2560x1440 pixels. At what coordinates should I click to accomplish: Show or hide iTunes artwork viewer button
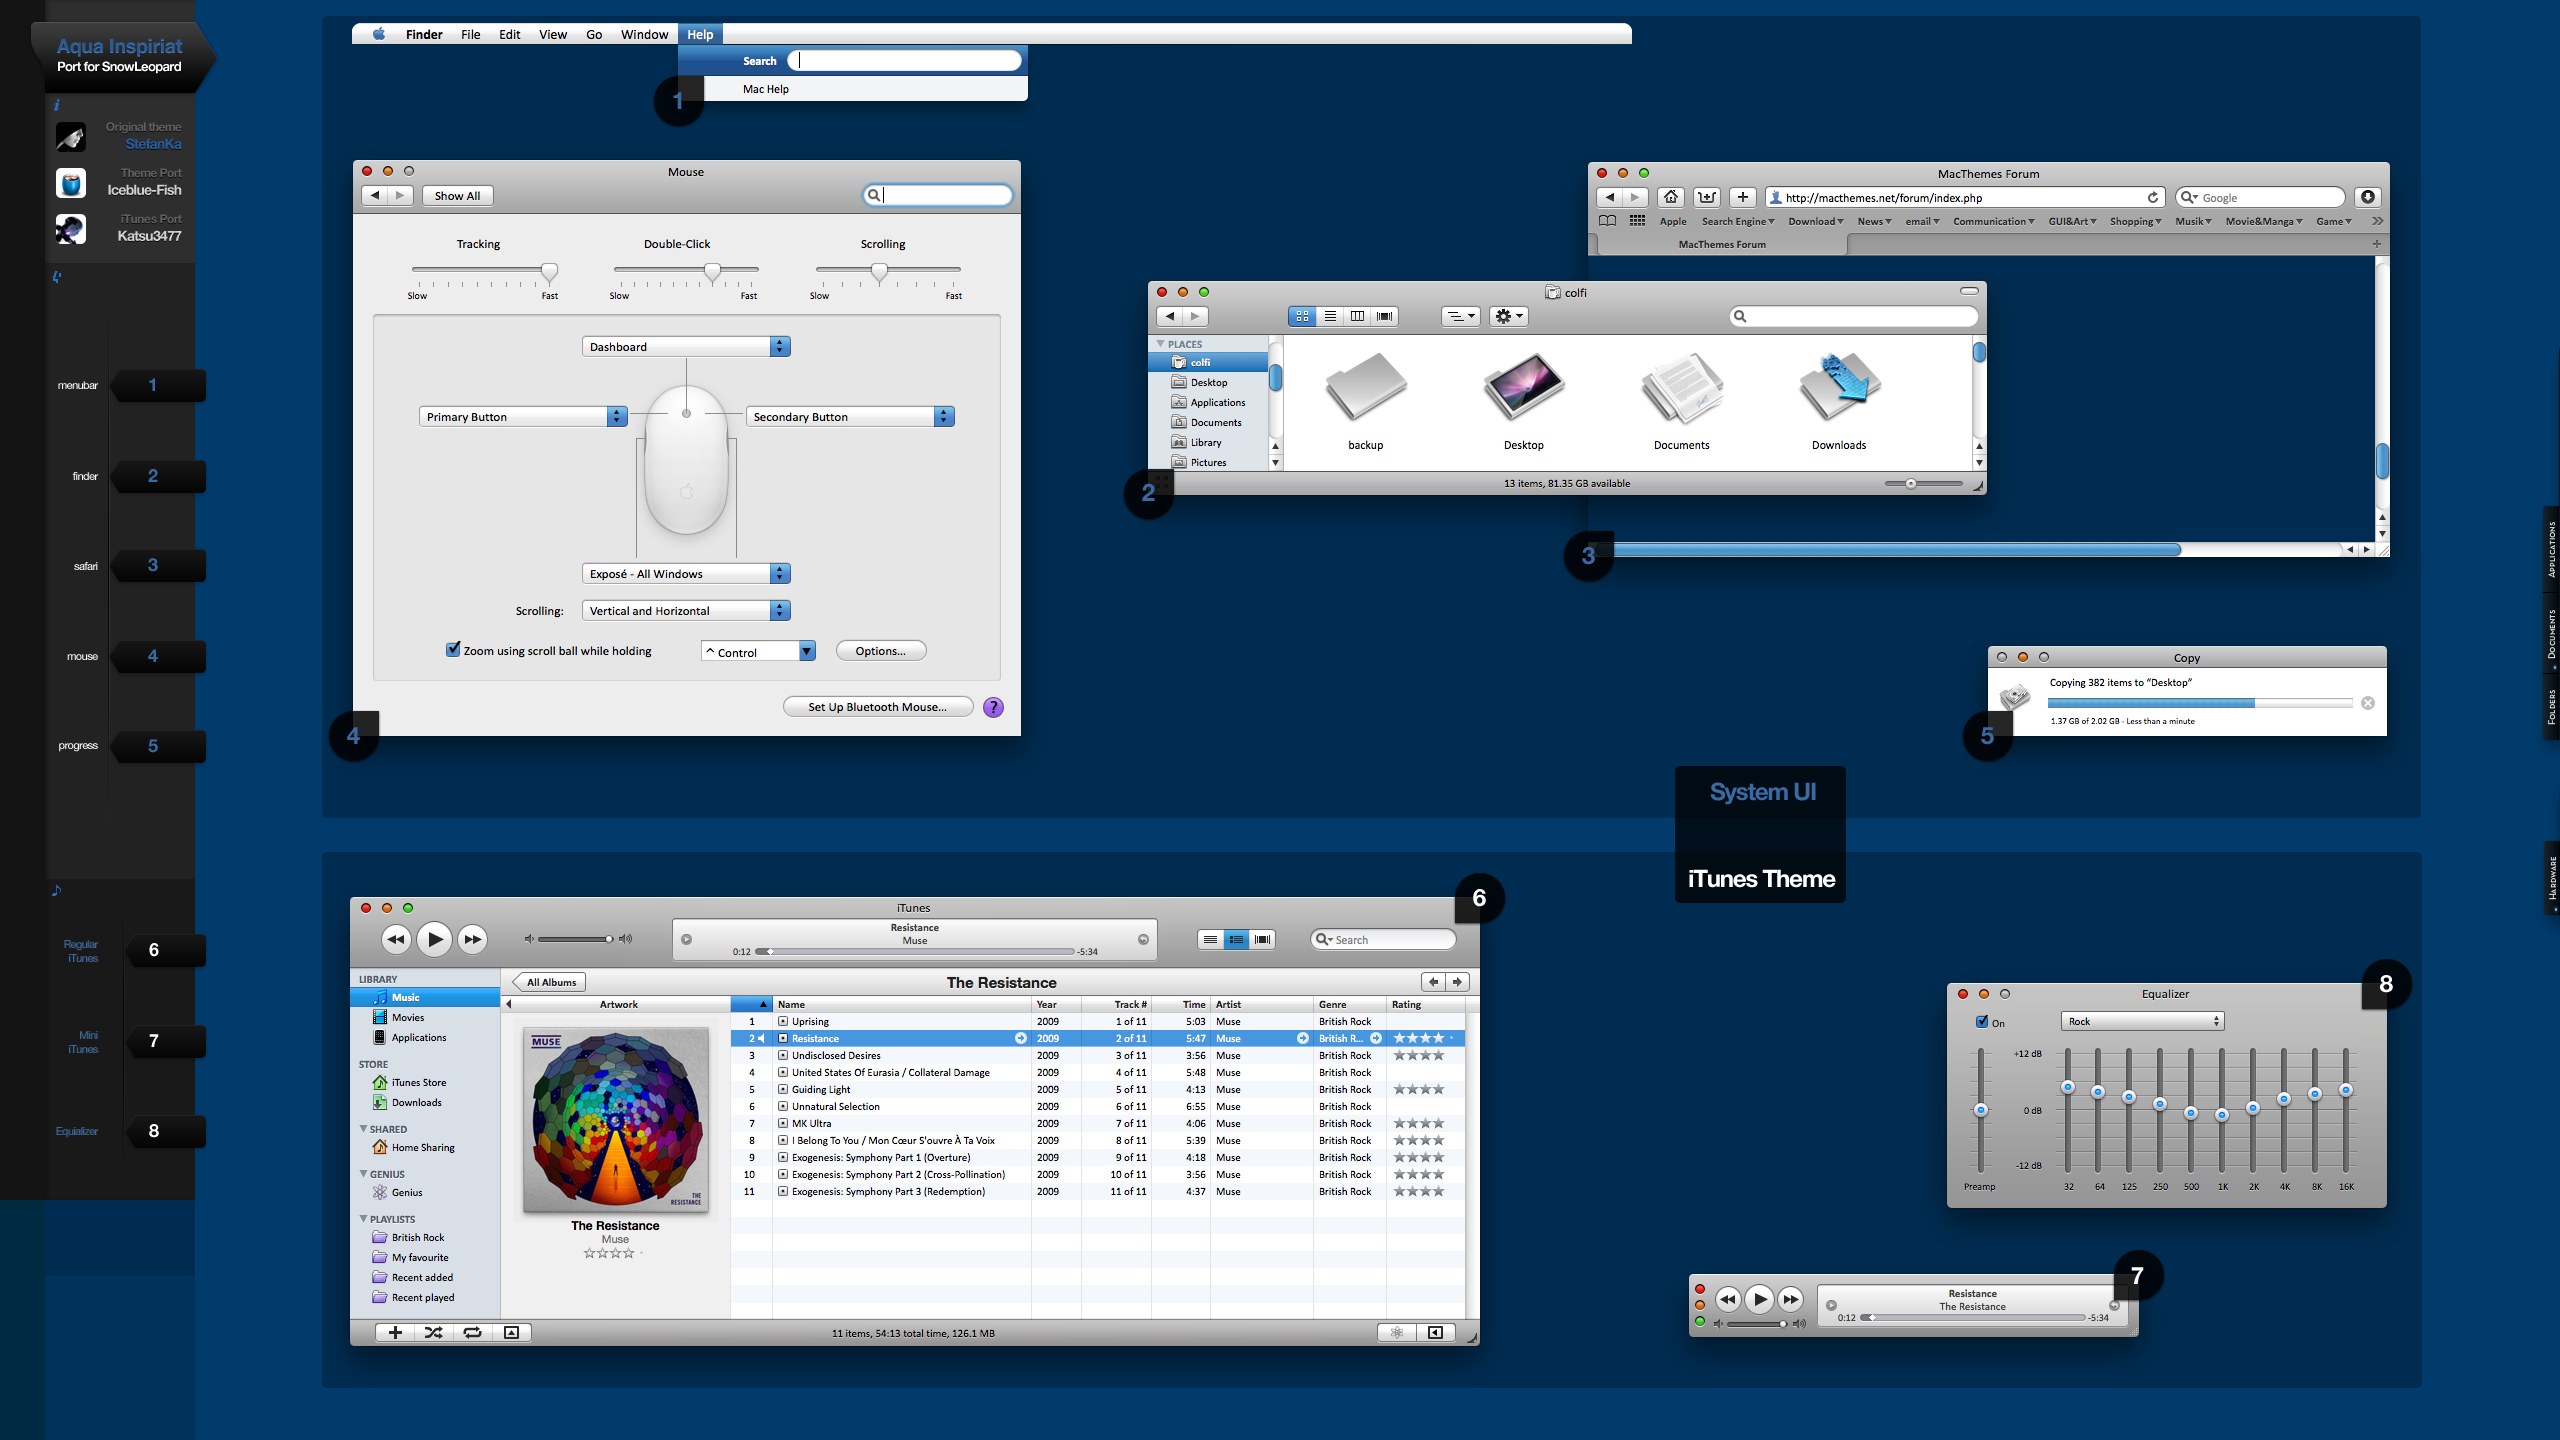point(511,1332)
